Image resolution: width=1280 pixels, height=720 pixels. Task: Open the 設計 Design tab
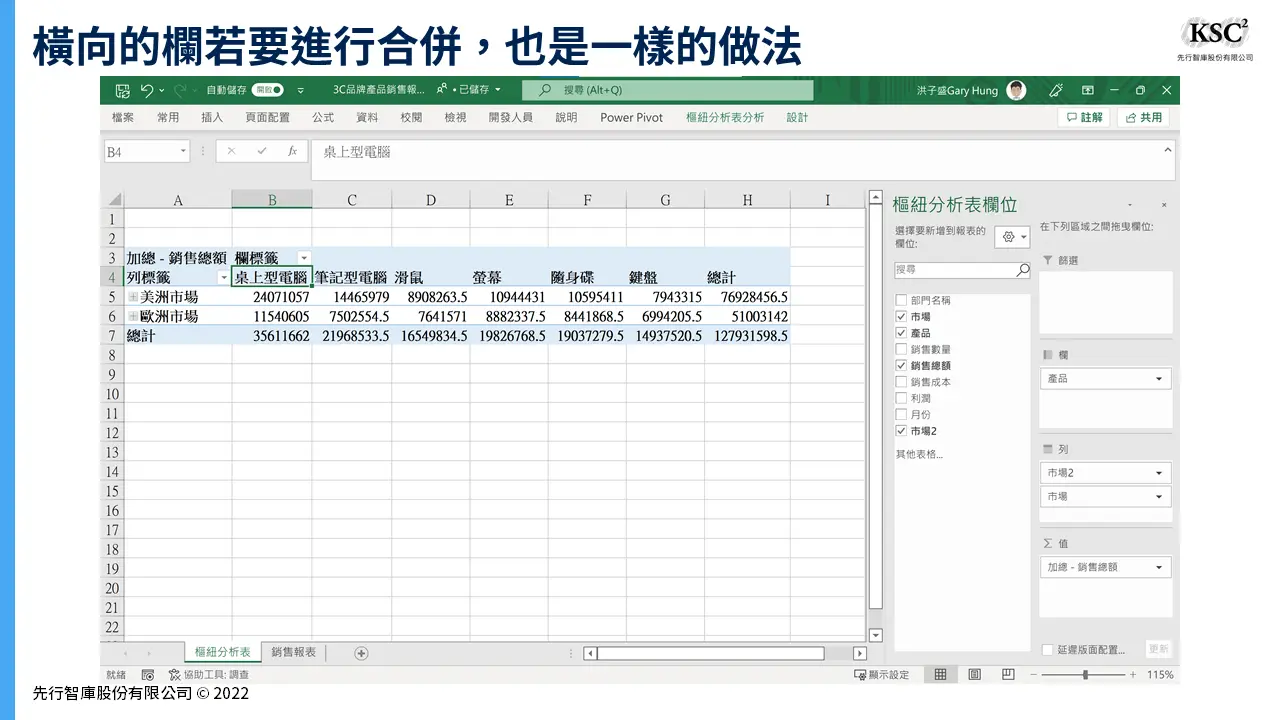[797, 117]
